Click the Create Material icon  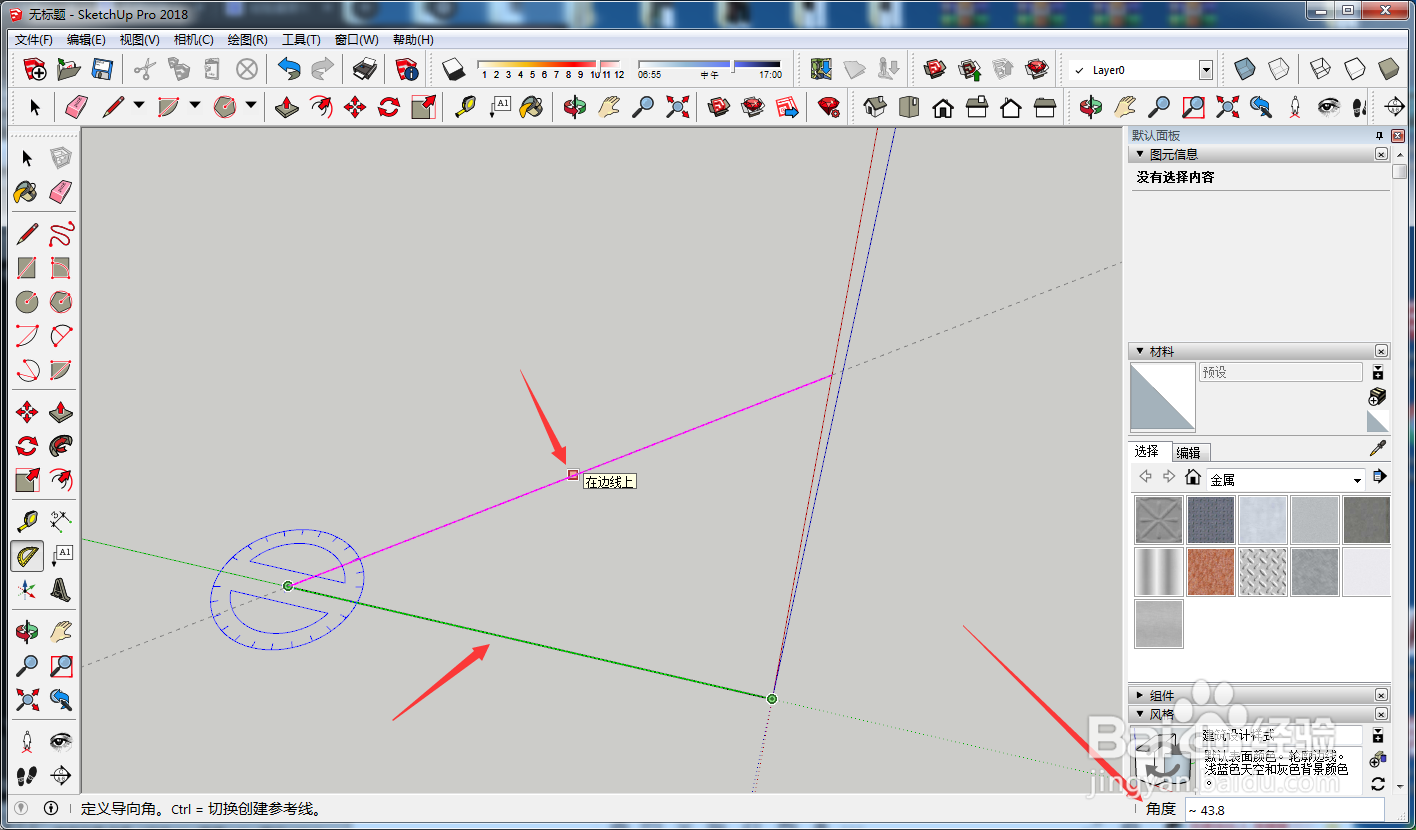pos(1377,396)
